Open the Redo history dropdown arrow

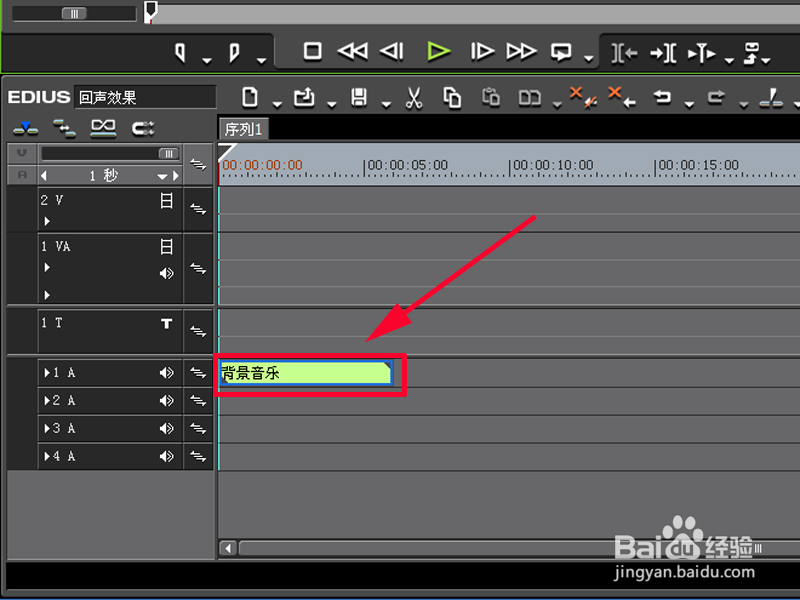pyautogui.click(x=744, y=105)
